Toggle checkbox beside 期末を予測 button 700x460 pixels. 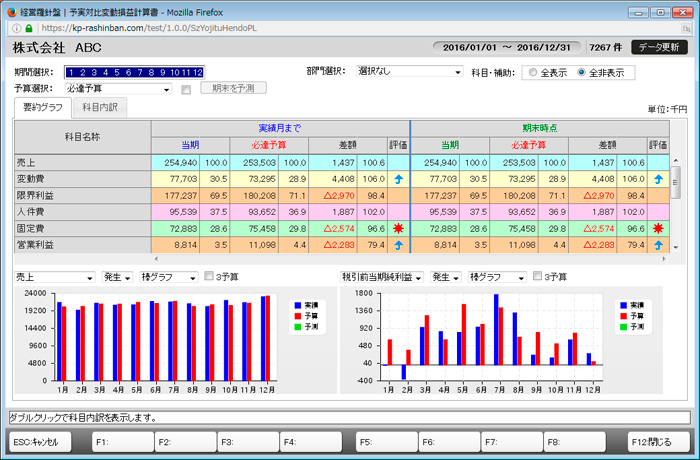tap(186, 89)
